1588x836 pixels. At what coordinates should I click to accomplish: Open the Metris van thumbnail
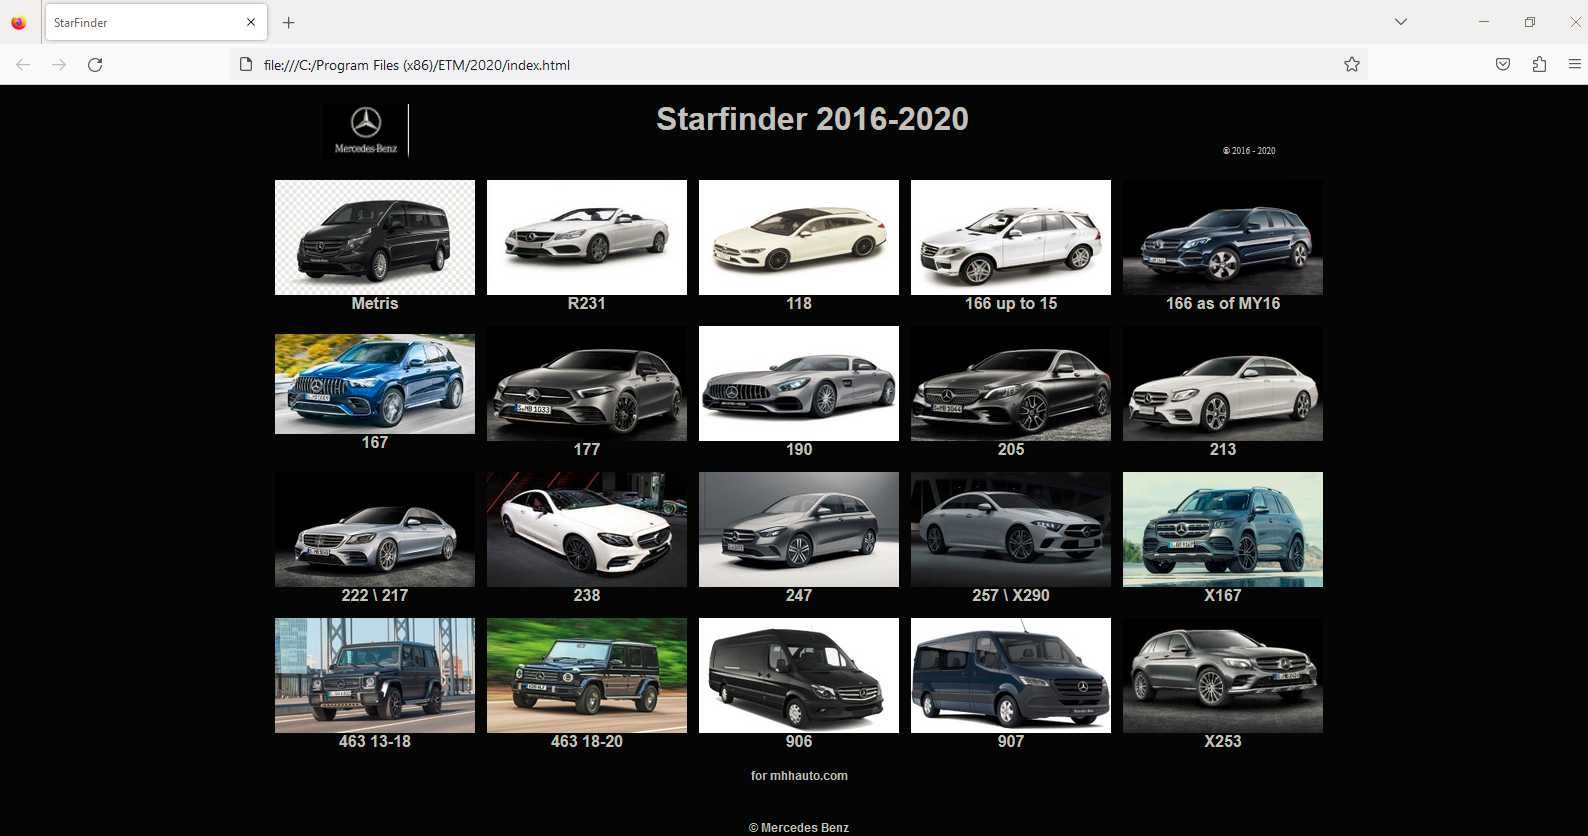coord(375,237)
